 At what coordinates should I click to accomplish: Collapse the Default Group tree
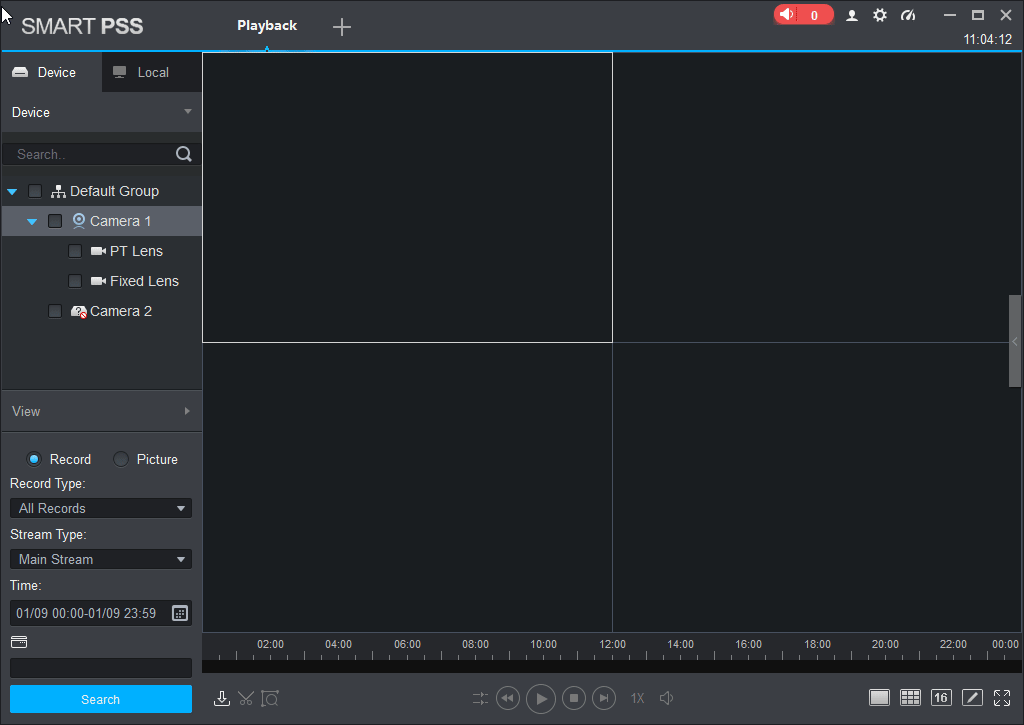point(12,192)
